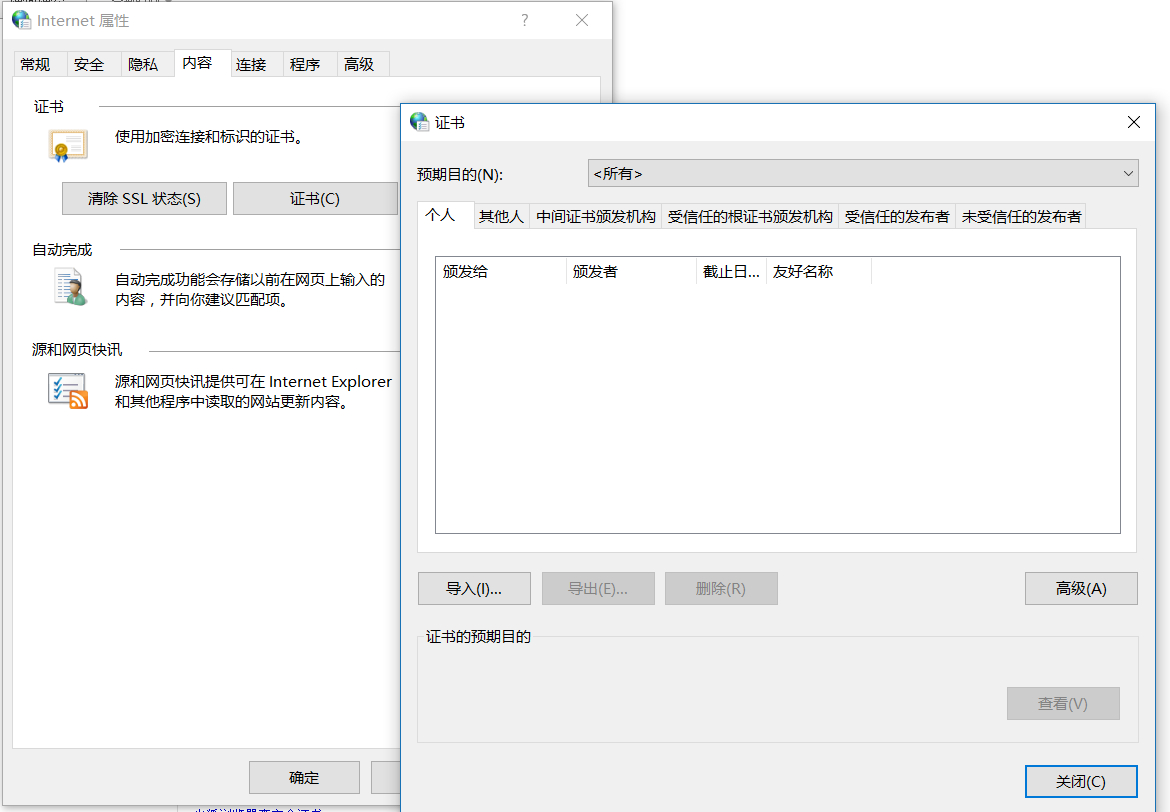Click the AutoComplete person-document icon
Screen dimensions: 1170x812
pyautogui.click(x=71, y=287)
